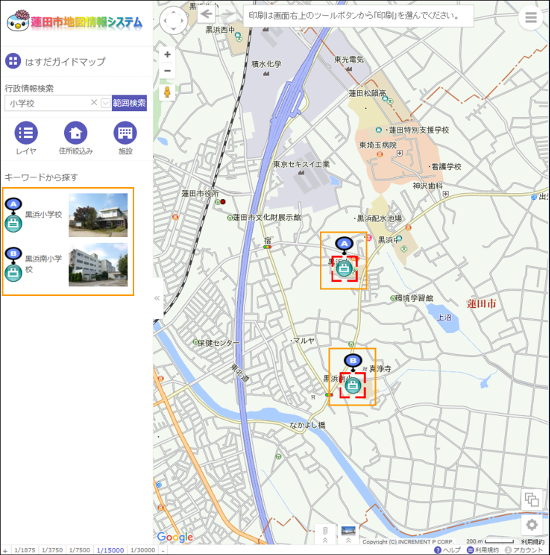Screen dimensions: 550x555
Task: Click the 真浄寺 temple label
Action: [380, 369]
